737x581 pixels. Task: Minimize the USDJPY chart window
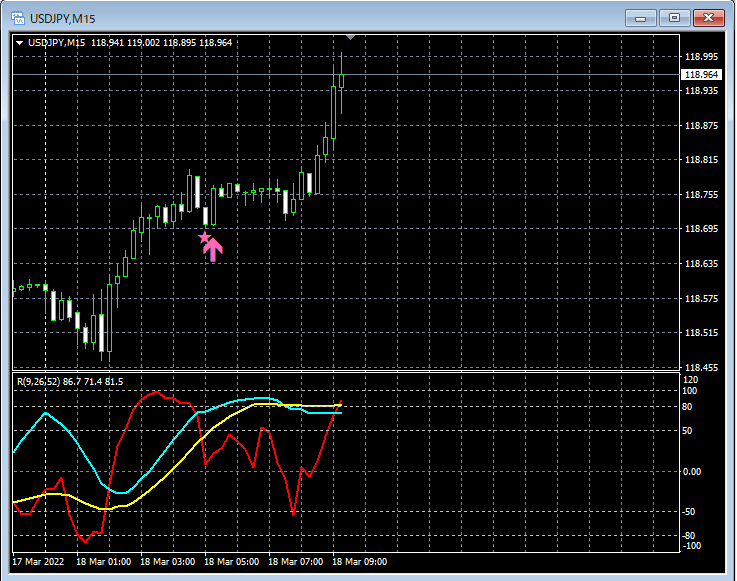[641, 18]
